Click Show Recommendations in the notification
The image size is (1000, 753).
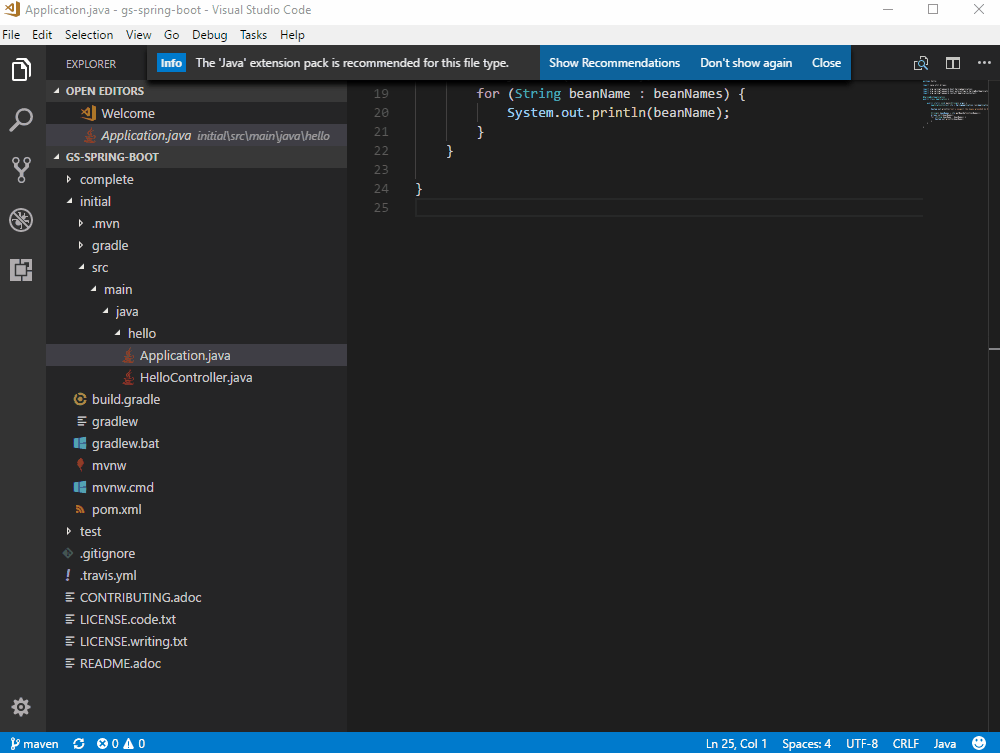tap(613, 62)
